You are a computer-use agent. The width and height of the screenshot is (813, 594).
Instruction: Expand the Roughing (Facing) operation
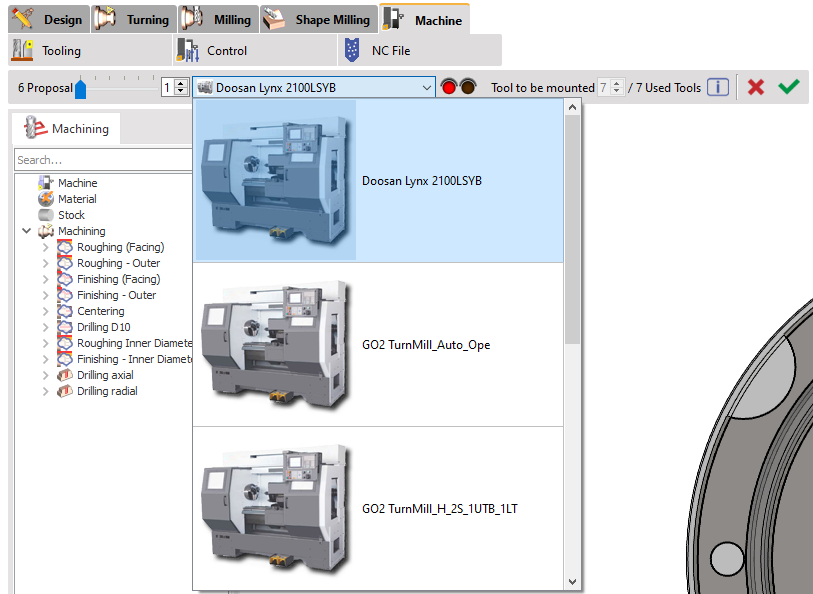point(45,247)
